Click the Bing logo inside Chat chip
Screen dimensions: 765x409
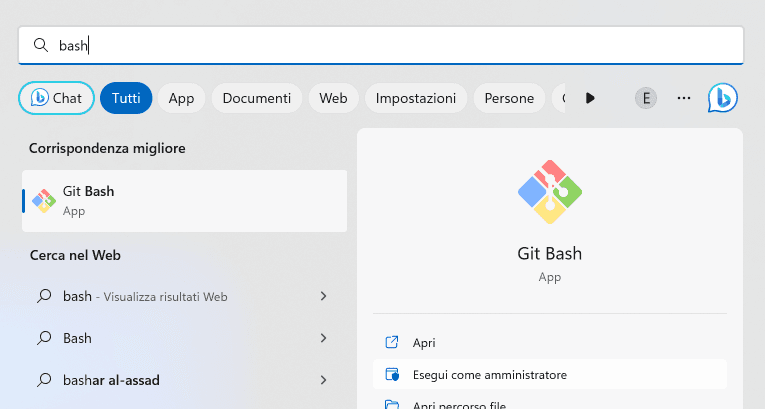click(x=39, y=98)
